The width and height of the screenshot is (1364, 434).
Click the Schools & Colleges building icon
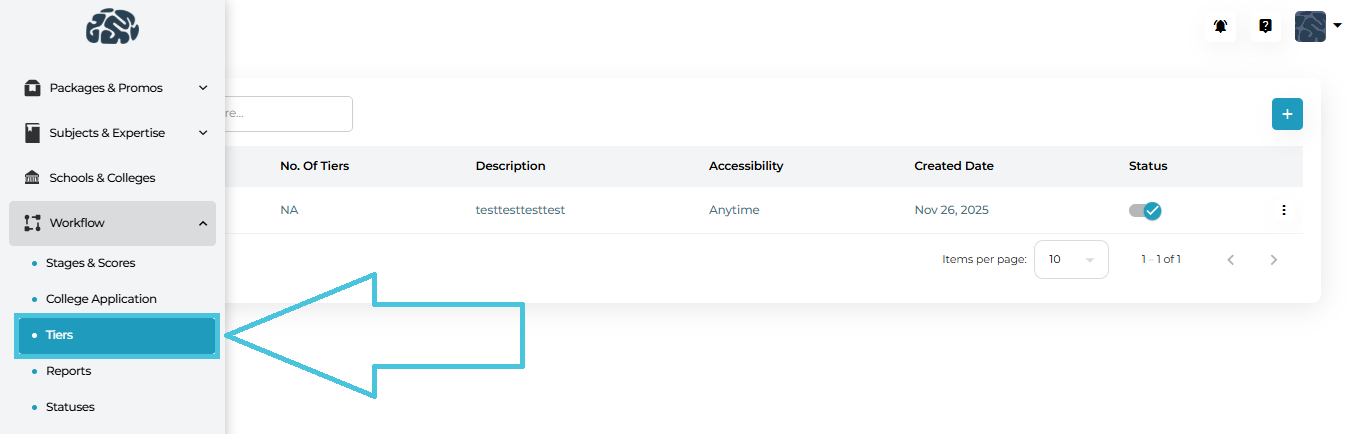click(32, 178)
